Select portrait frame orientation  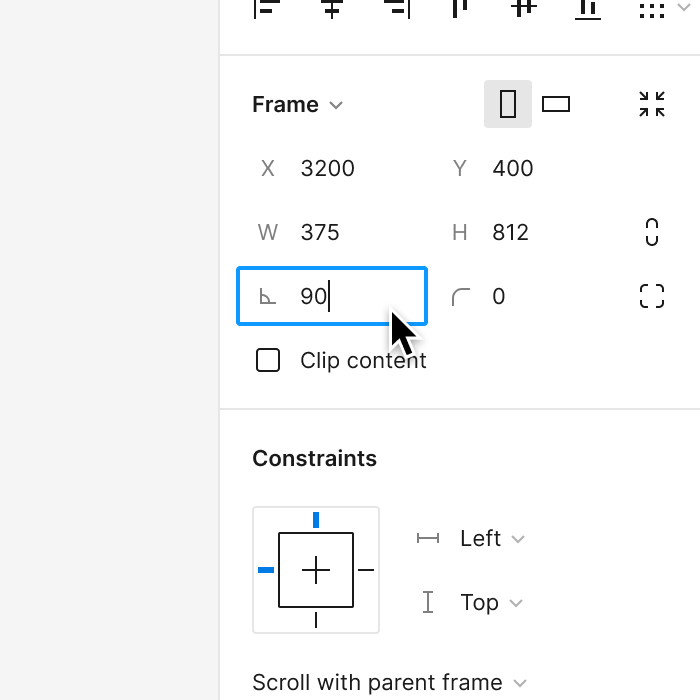[508, 104]
